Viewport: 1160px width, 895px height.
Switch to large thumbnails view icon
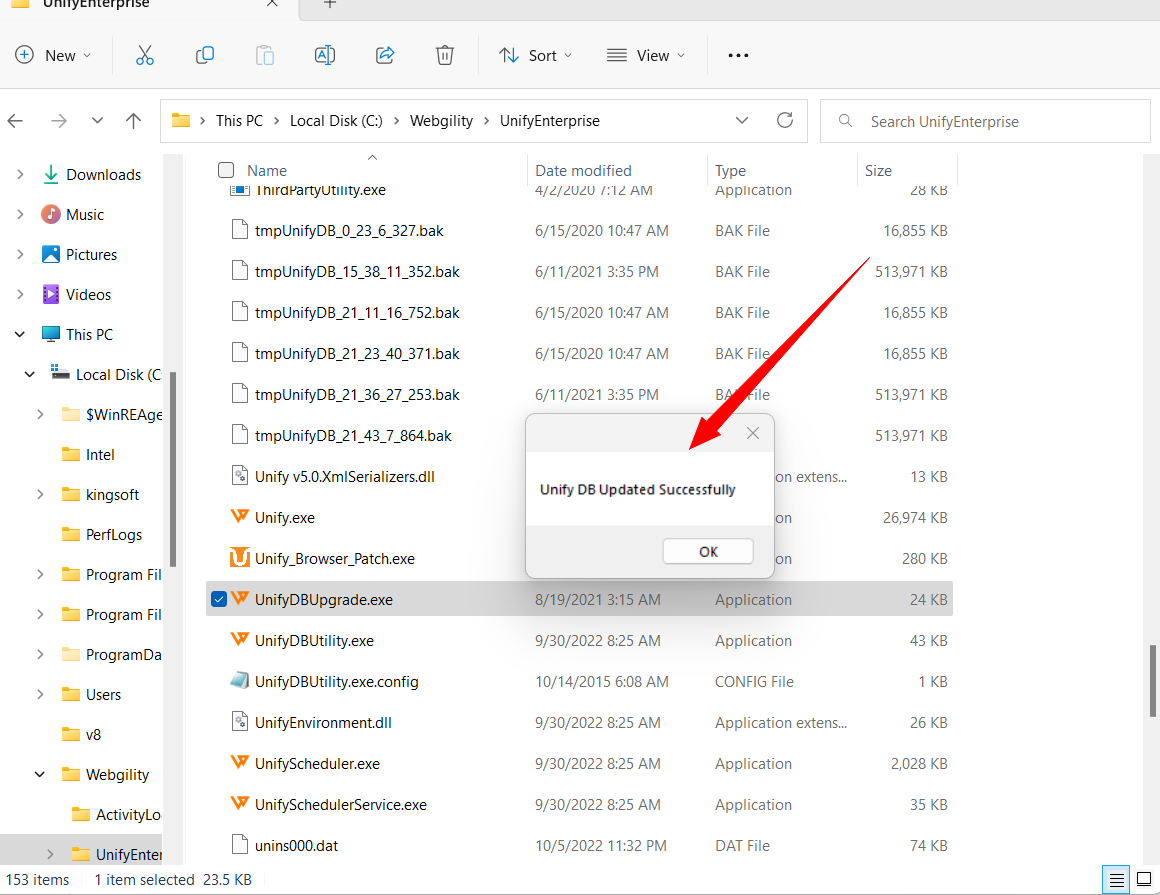tap(1144, 879)
